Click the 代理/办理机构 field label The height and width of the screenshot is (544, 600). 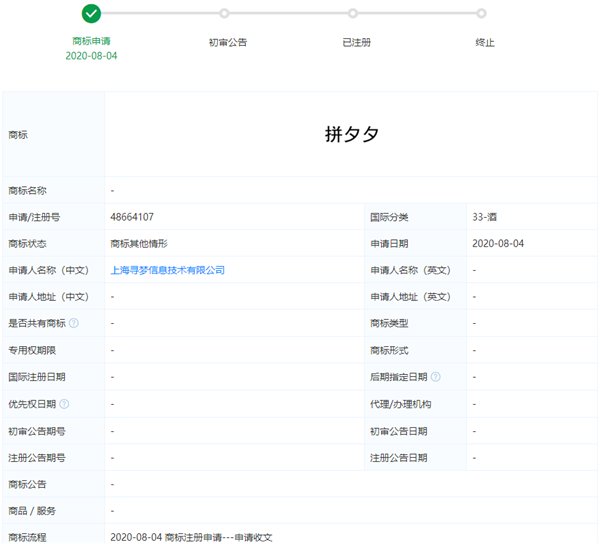click(x=400, y=404)
